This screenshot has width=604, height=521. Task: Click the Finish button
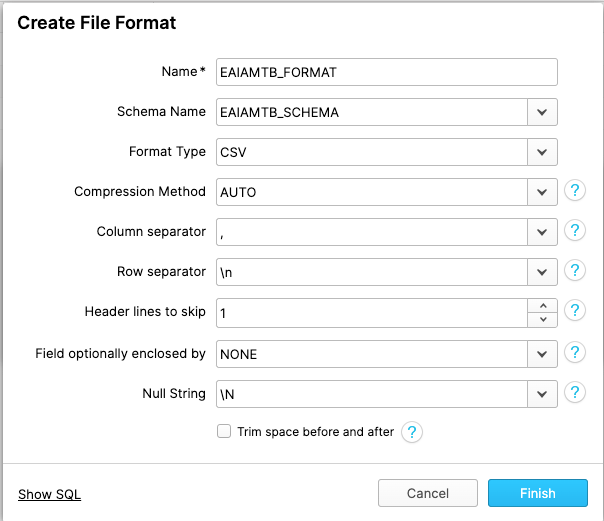(x=538, y=493)
